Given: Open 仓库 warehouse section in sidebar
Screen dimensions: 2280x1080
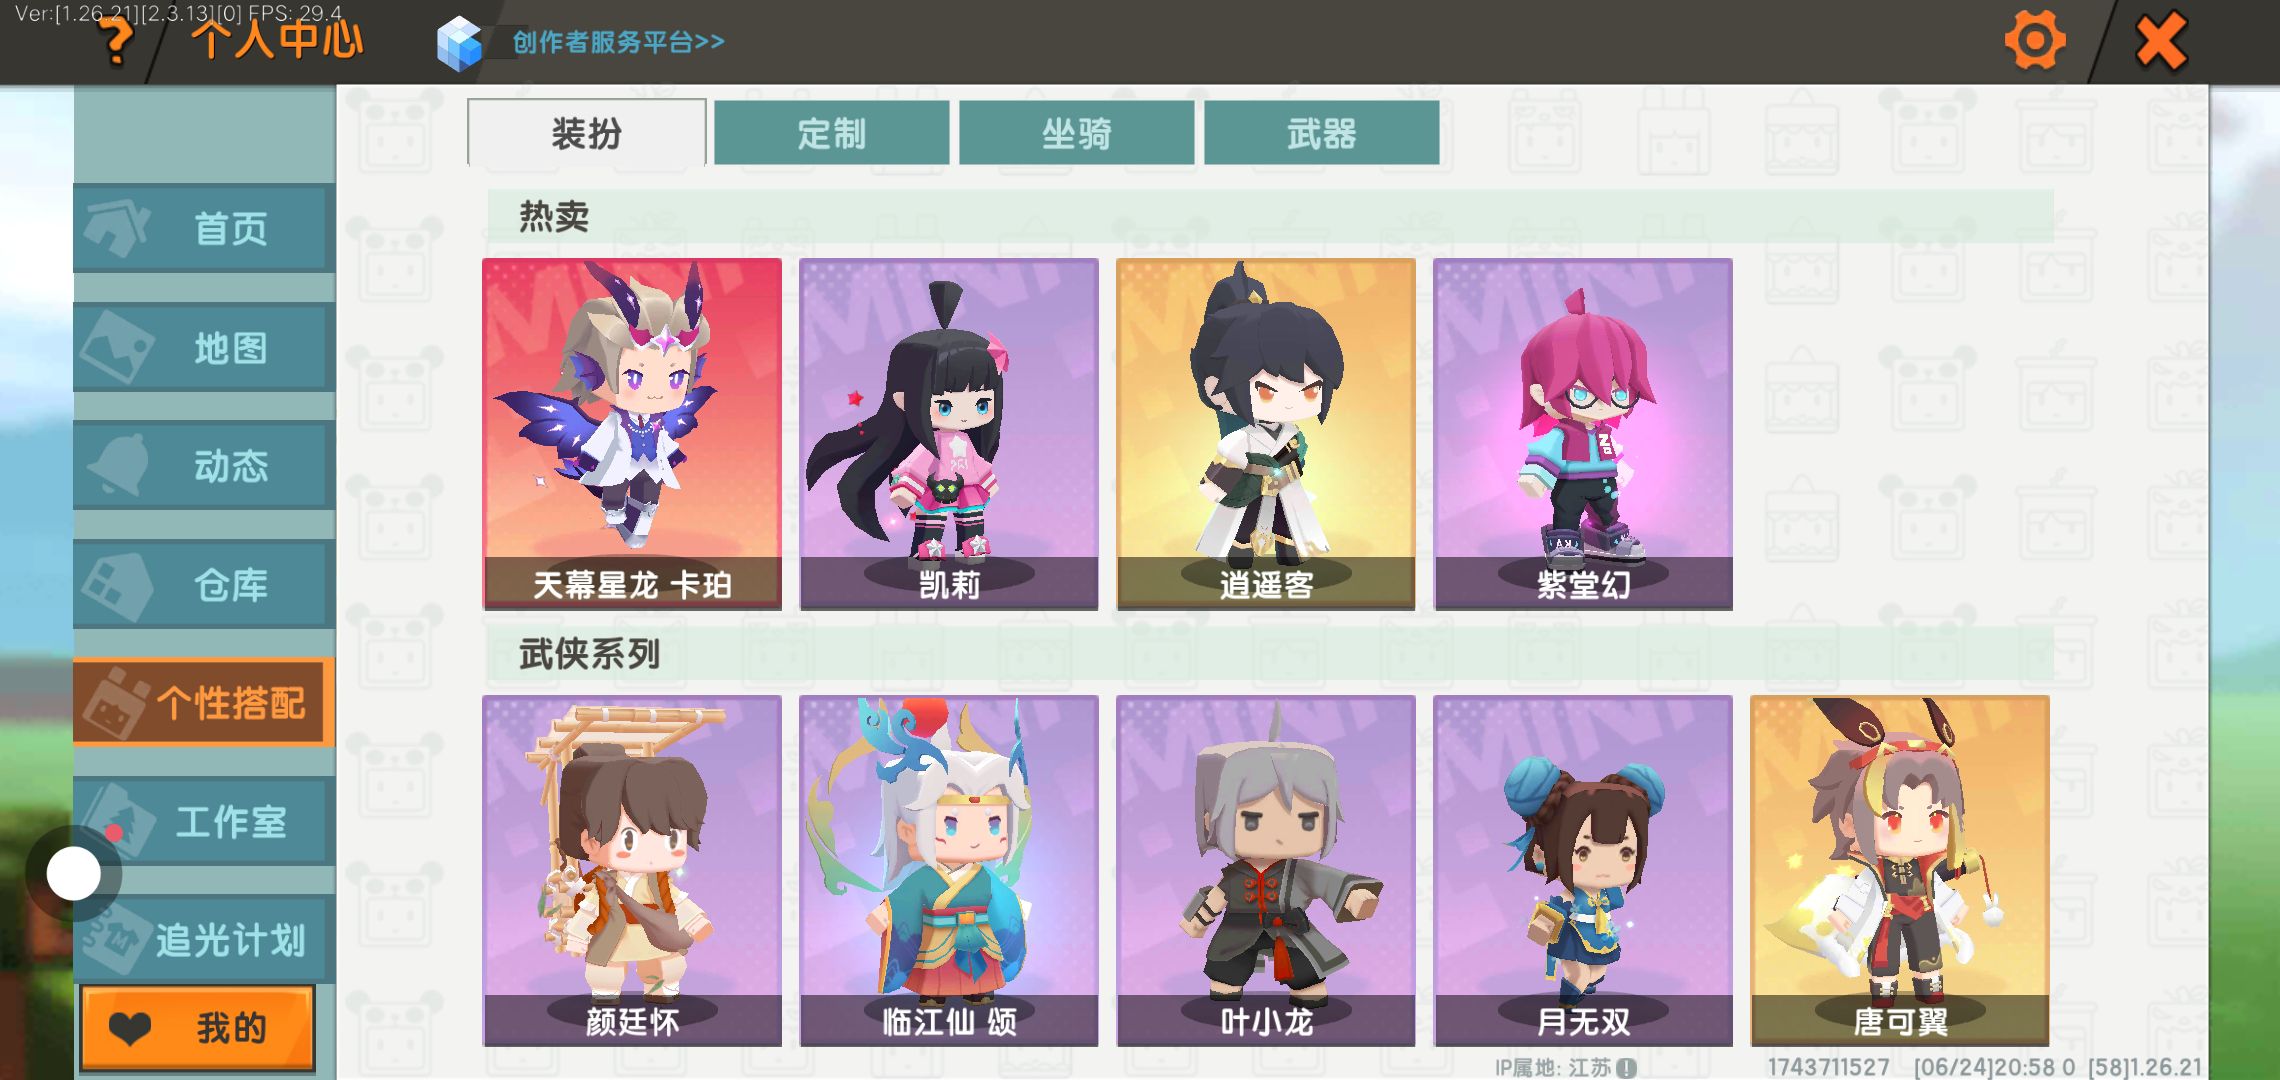Looking at the screenshot, I should (204, 585).
